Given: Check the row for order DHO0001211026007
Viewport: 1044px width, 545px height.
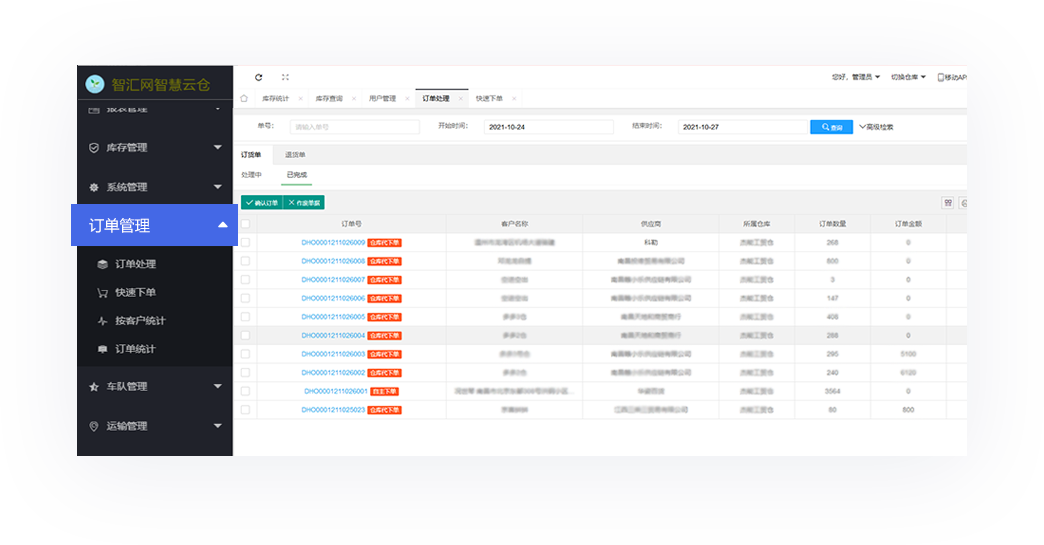Looking at the screenshot, I should pos(246,280).
